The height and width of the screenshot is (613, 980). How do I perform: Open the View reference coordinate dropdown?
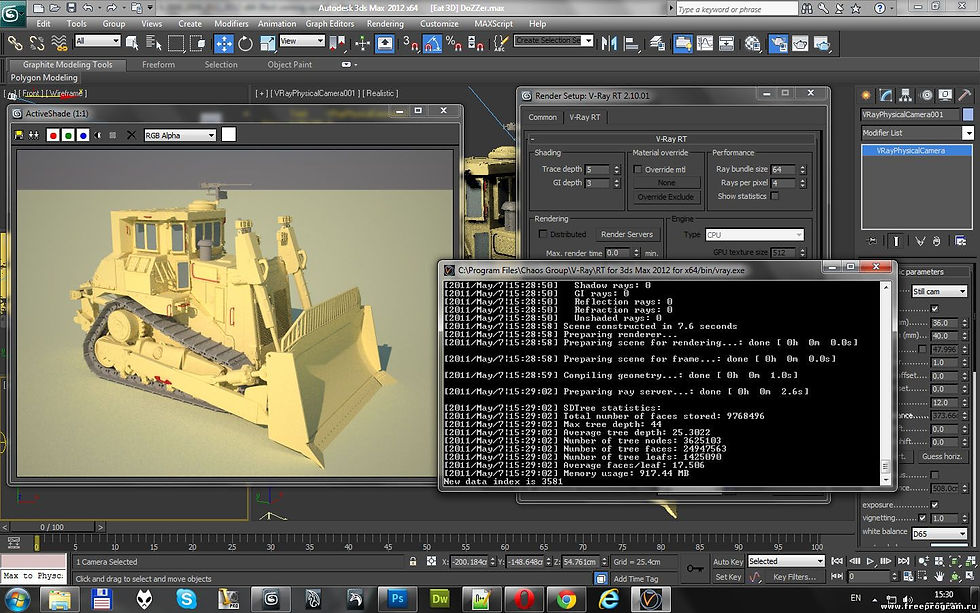(302, 41)
